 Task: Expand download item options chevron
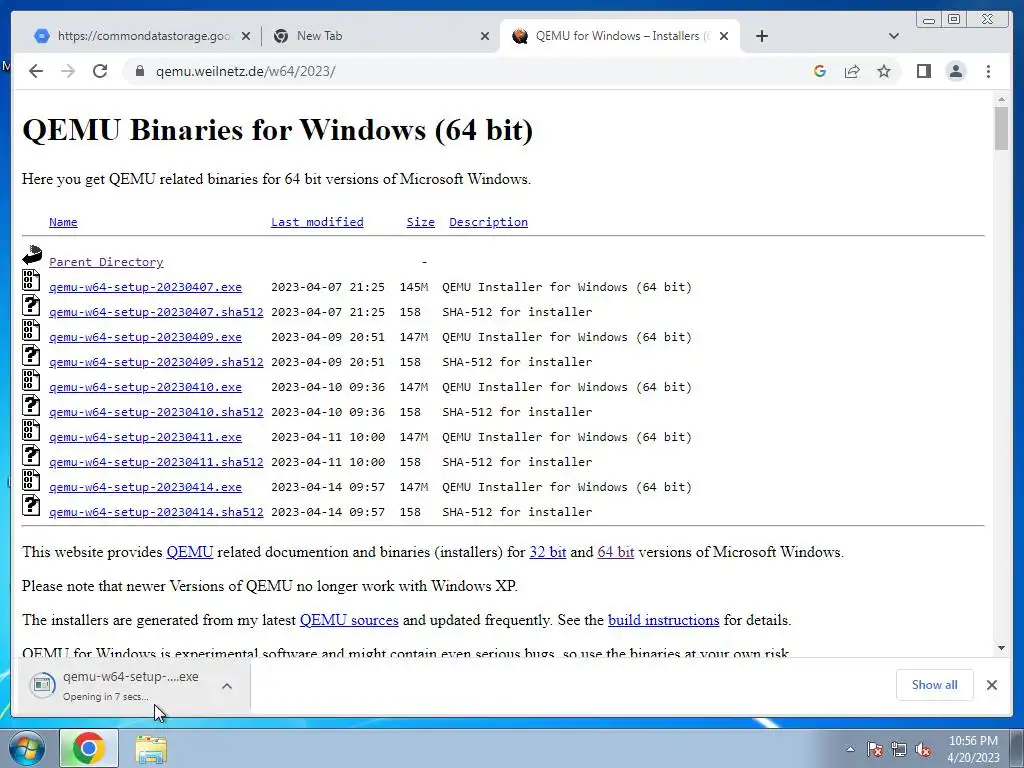(x=227, y=686)
